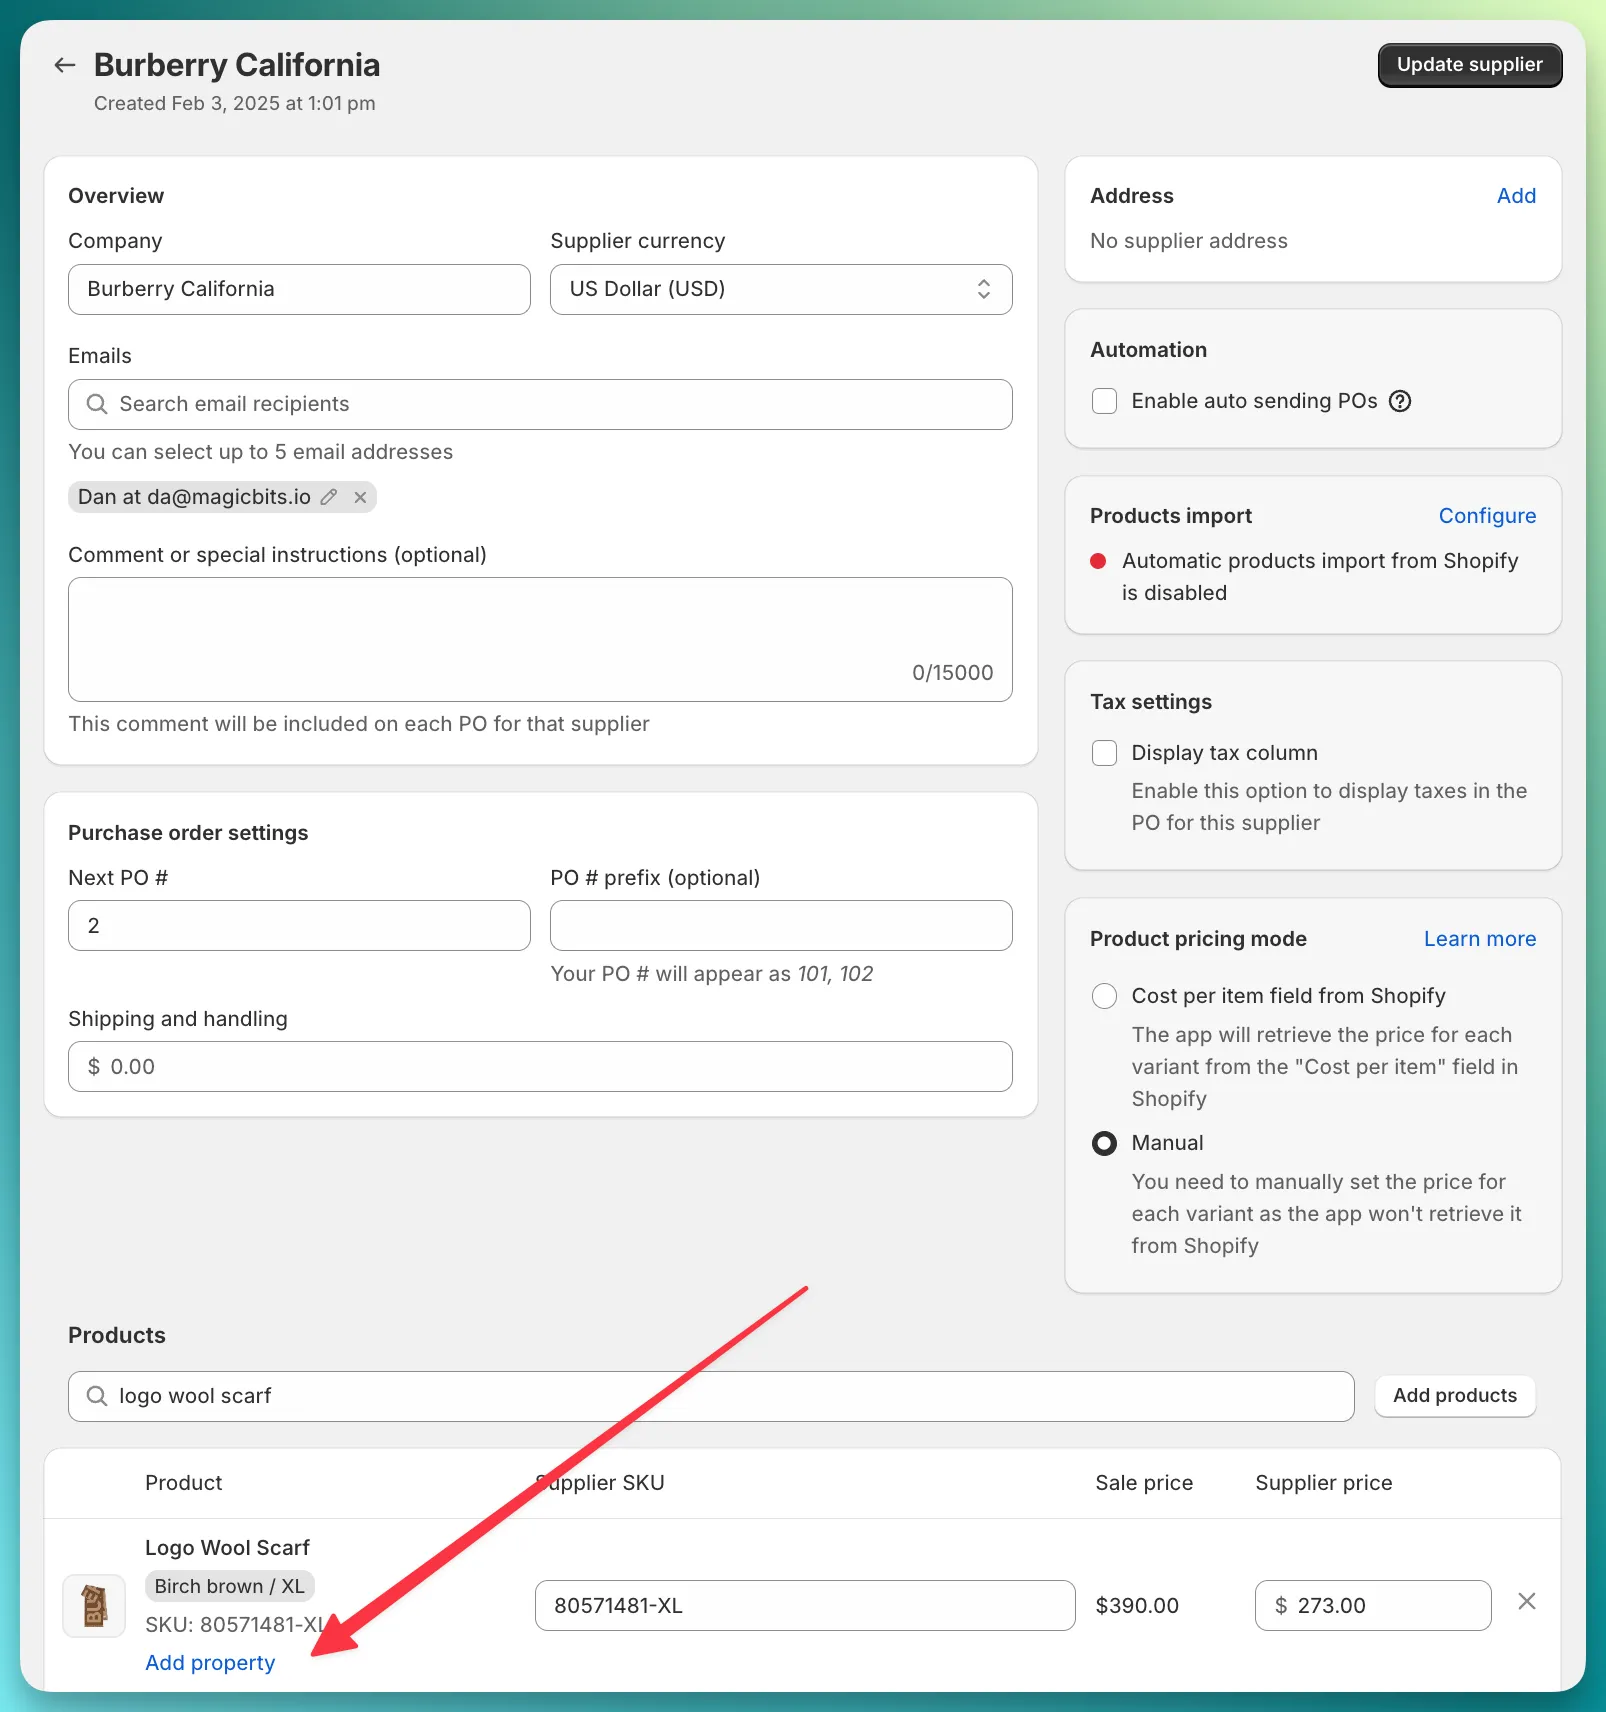Screen dimensions: 1606x1712
Task: Enable auto sending POs checkbox
Action: coord(1104,401)
